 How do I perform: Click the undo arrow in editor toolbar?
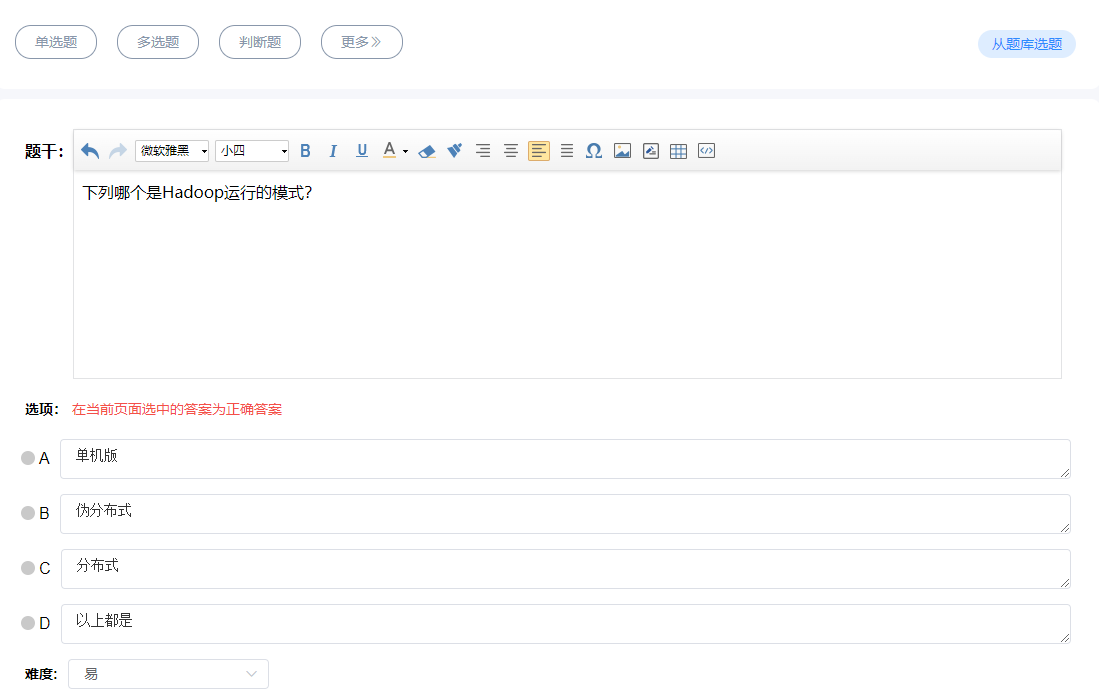90,151
